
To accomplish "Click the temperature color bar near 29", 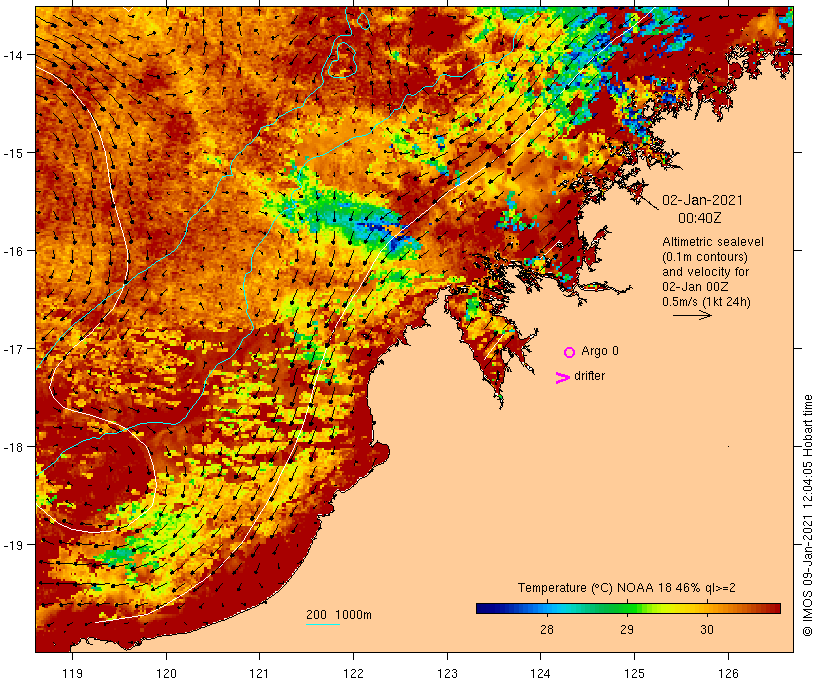I will point(627,608).
